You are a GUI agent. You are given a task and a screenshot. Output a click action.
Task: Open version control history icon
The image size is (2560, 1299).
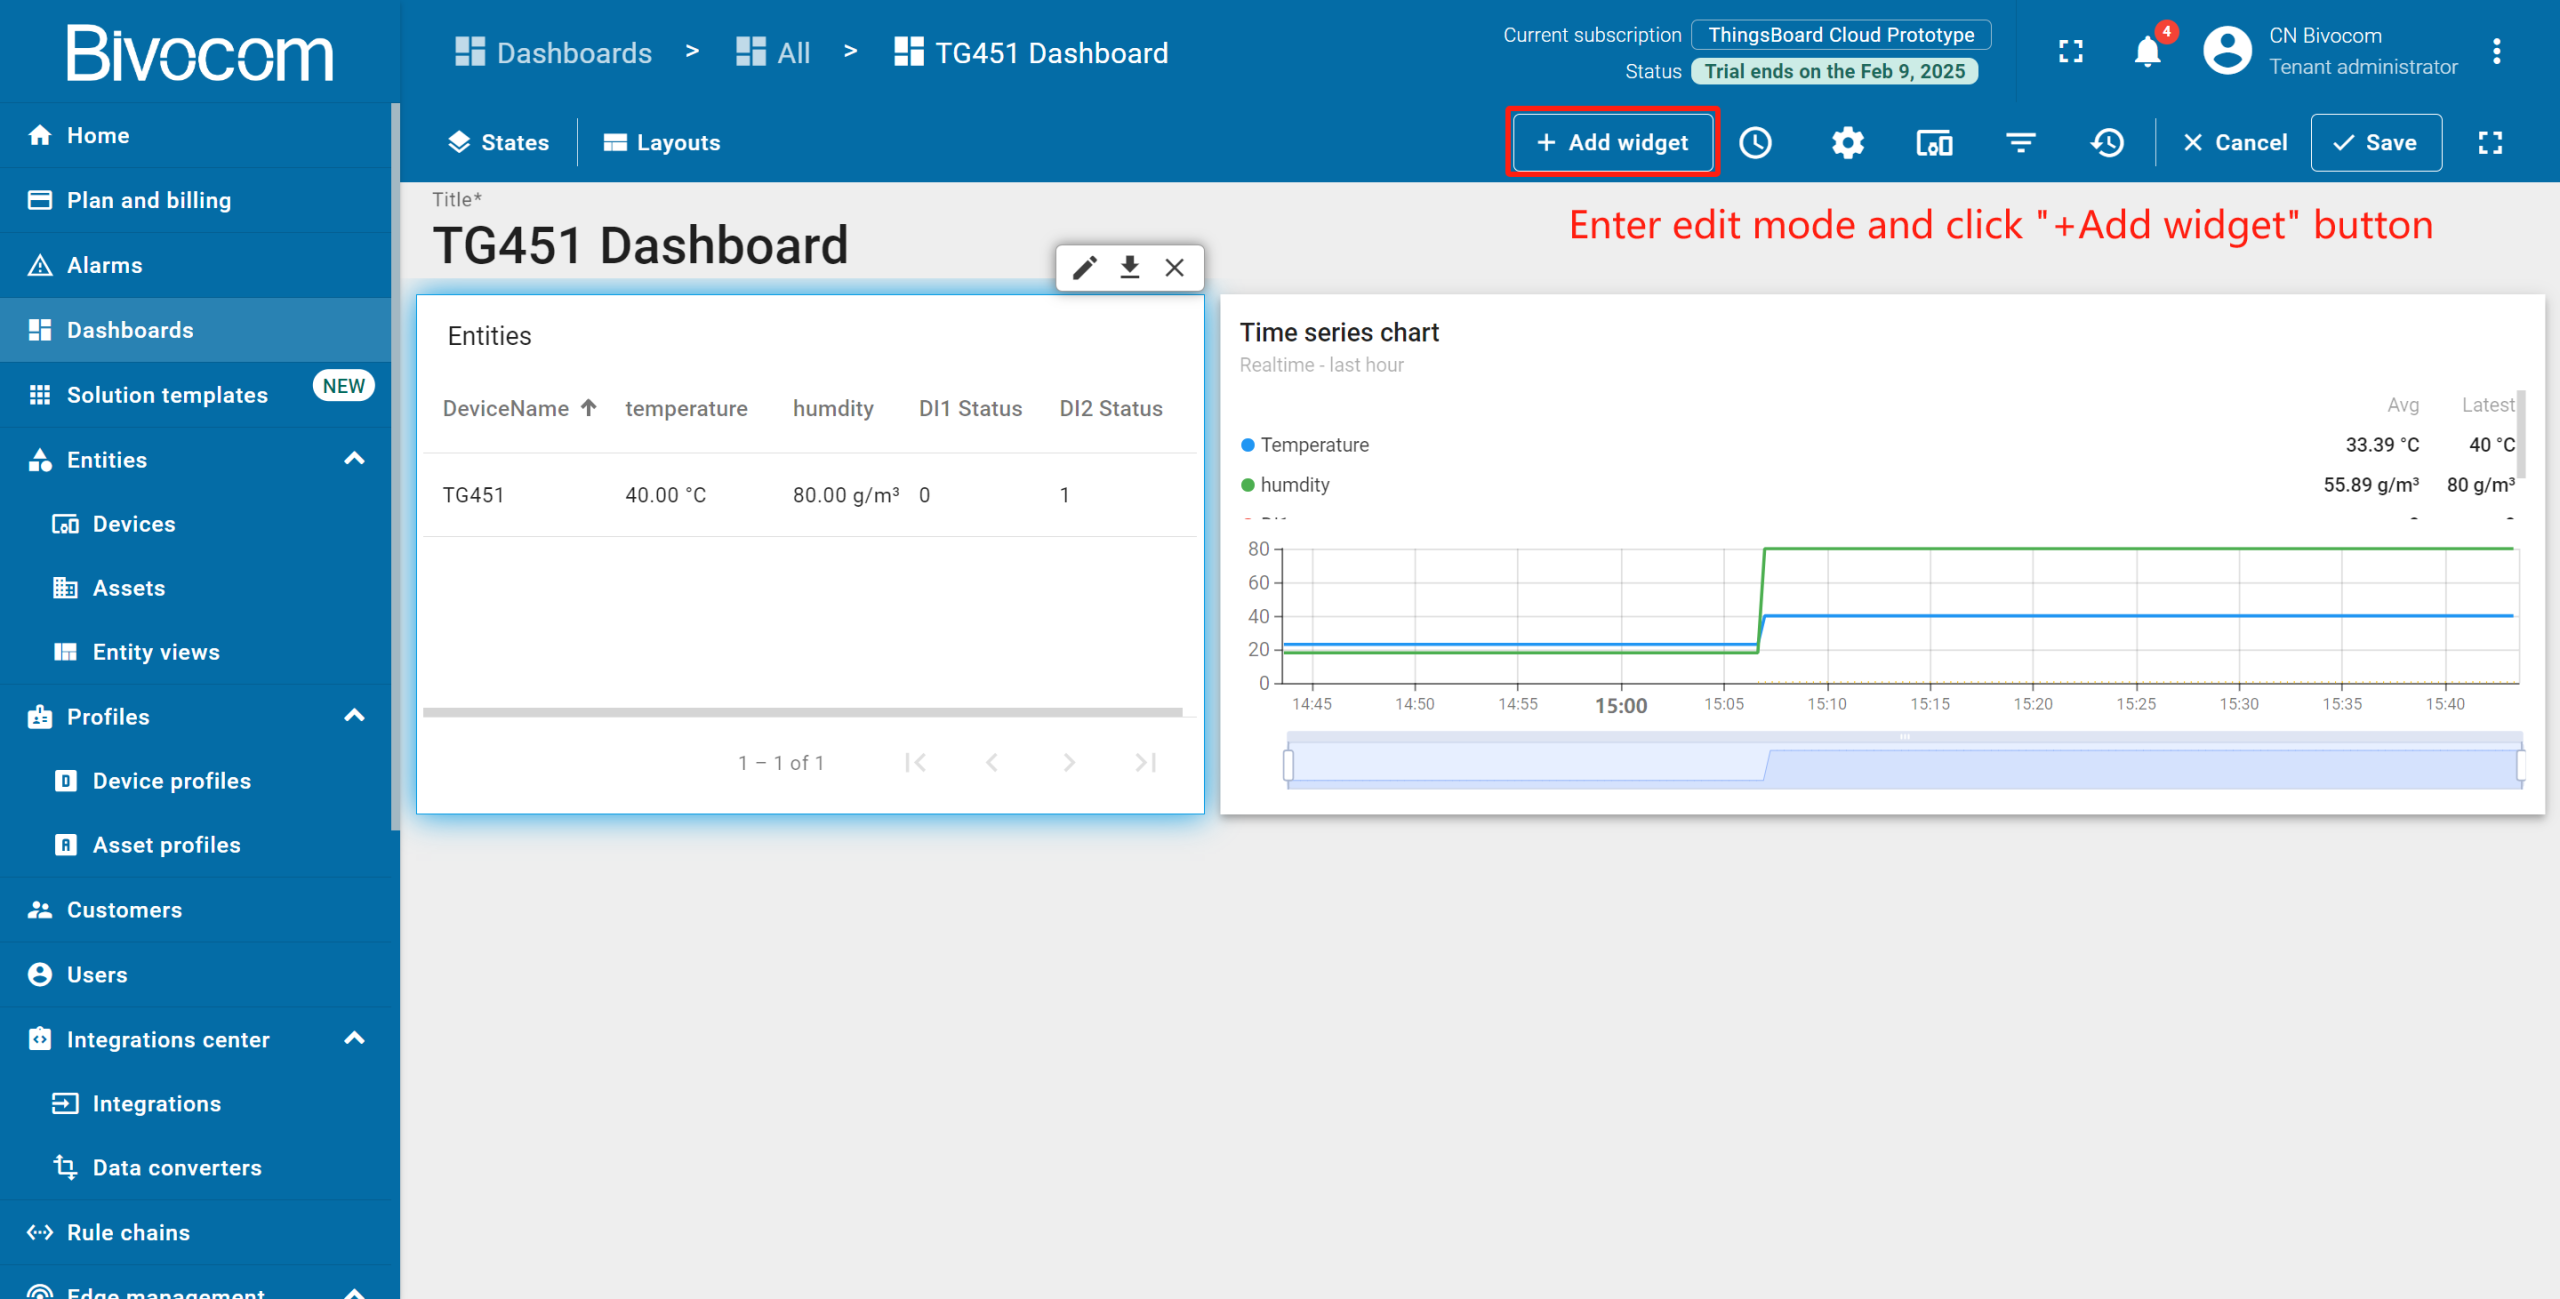tap(2107, 143)
